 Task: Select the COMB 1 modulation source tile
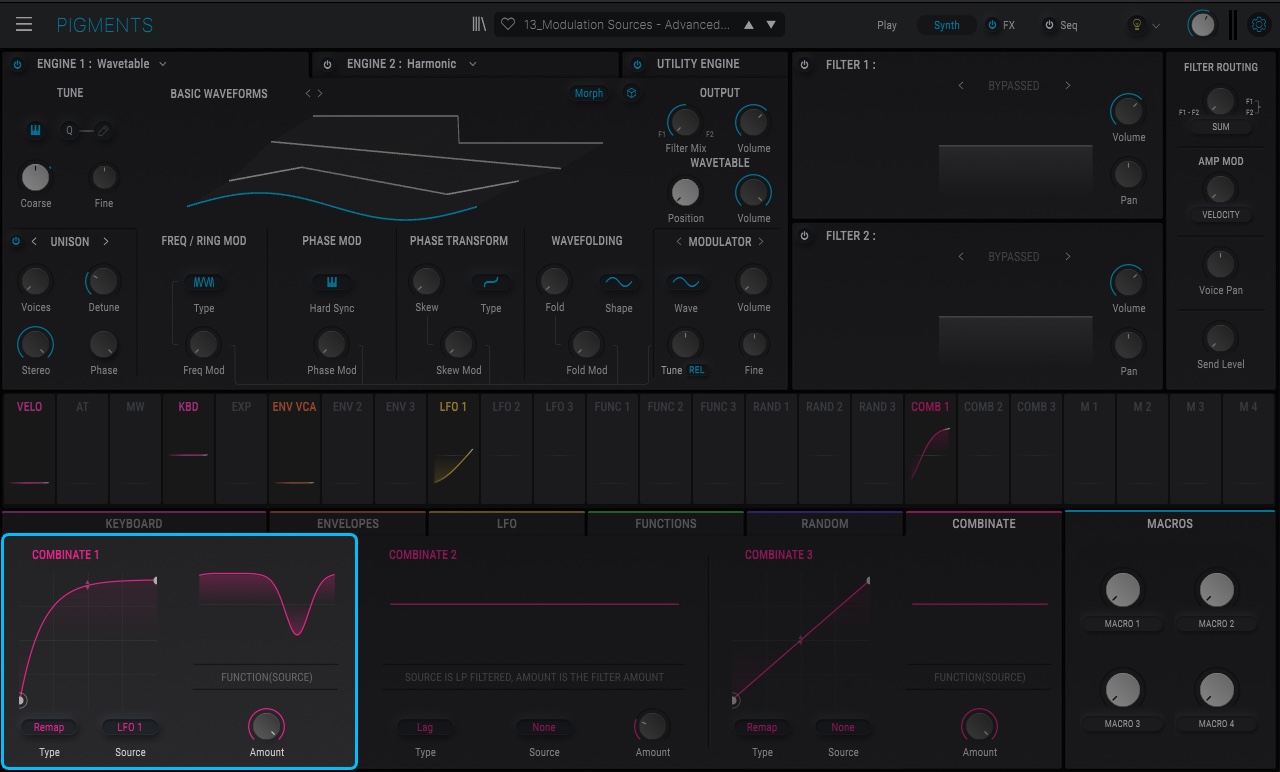(930, 448)
